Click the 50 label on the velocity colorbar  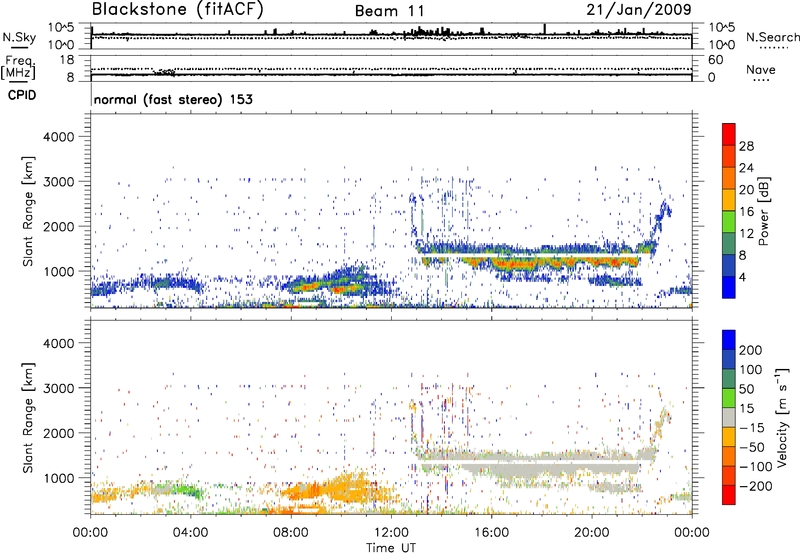(746, 389)
